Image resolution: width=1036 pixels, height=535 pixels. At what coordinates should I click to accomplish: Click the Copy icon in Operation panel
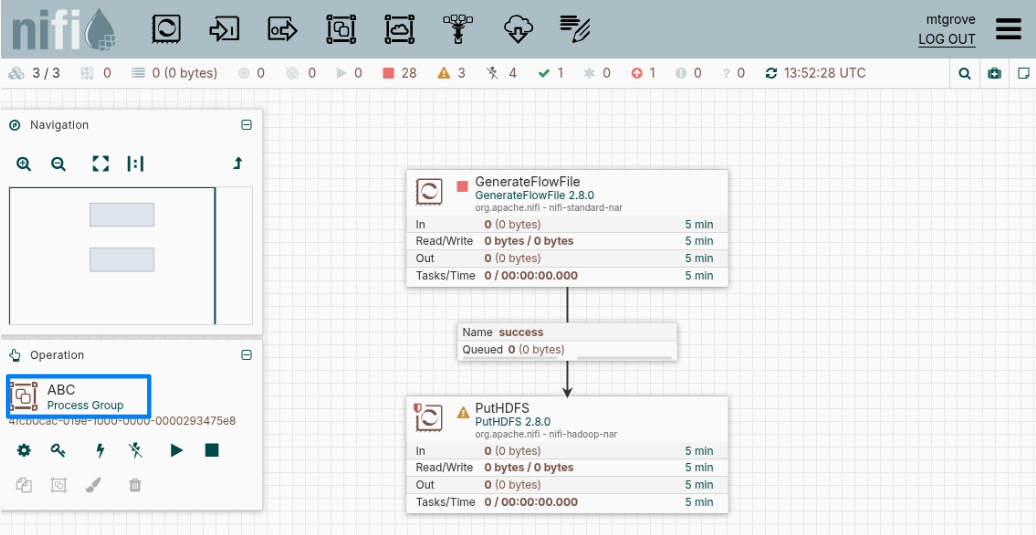pos(24,485)
